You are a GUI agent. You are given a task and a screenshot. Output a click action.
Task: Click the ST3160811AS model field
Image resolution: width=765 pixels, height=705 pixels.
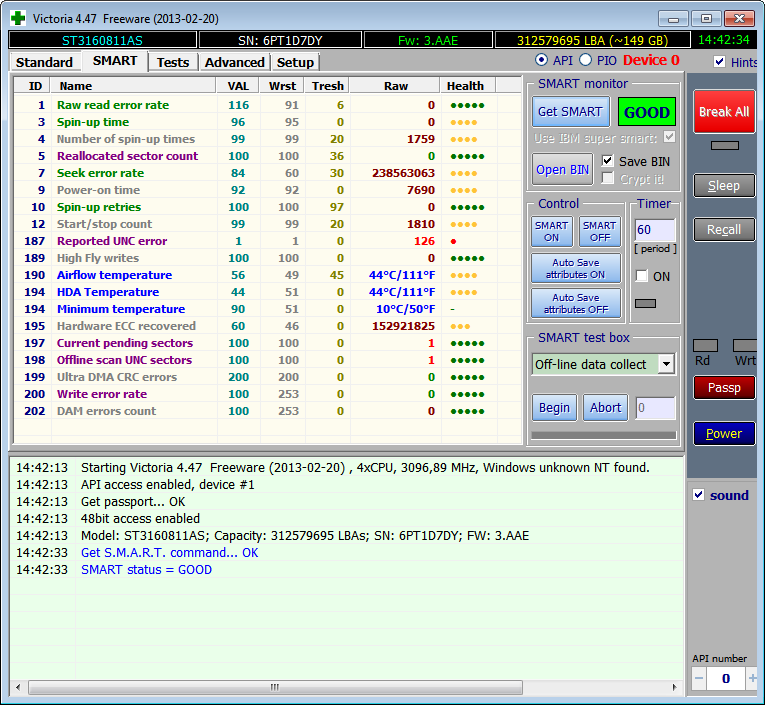[102, 40]
